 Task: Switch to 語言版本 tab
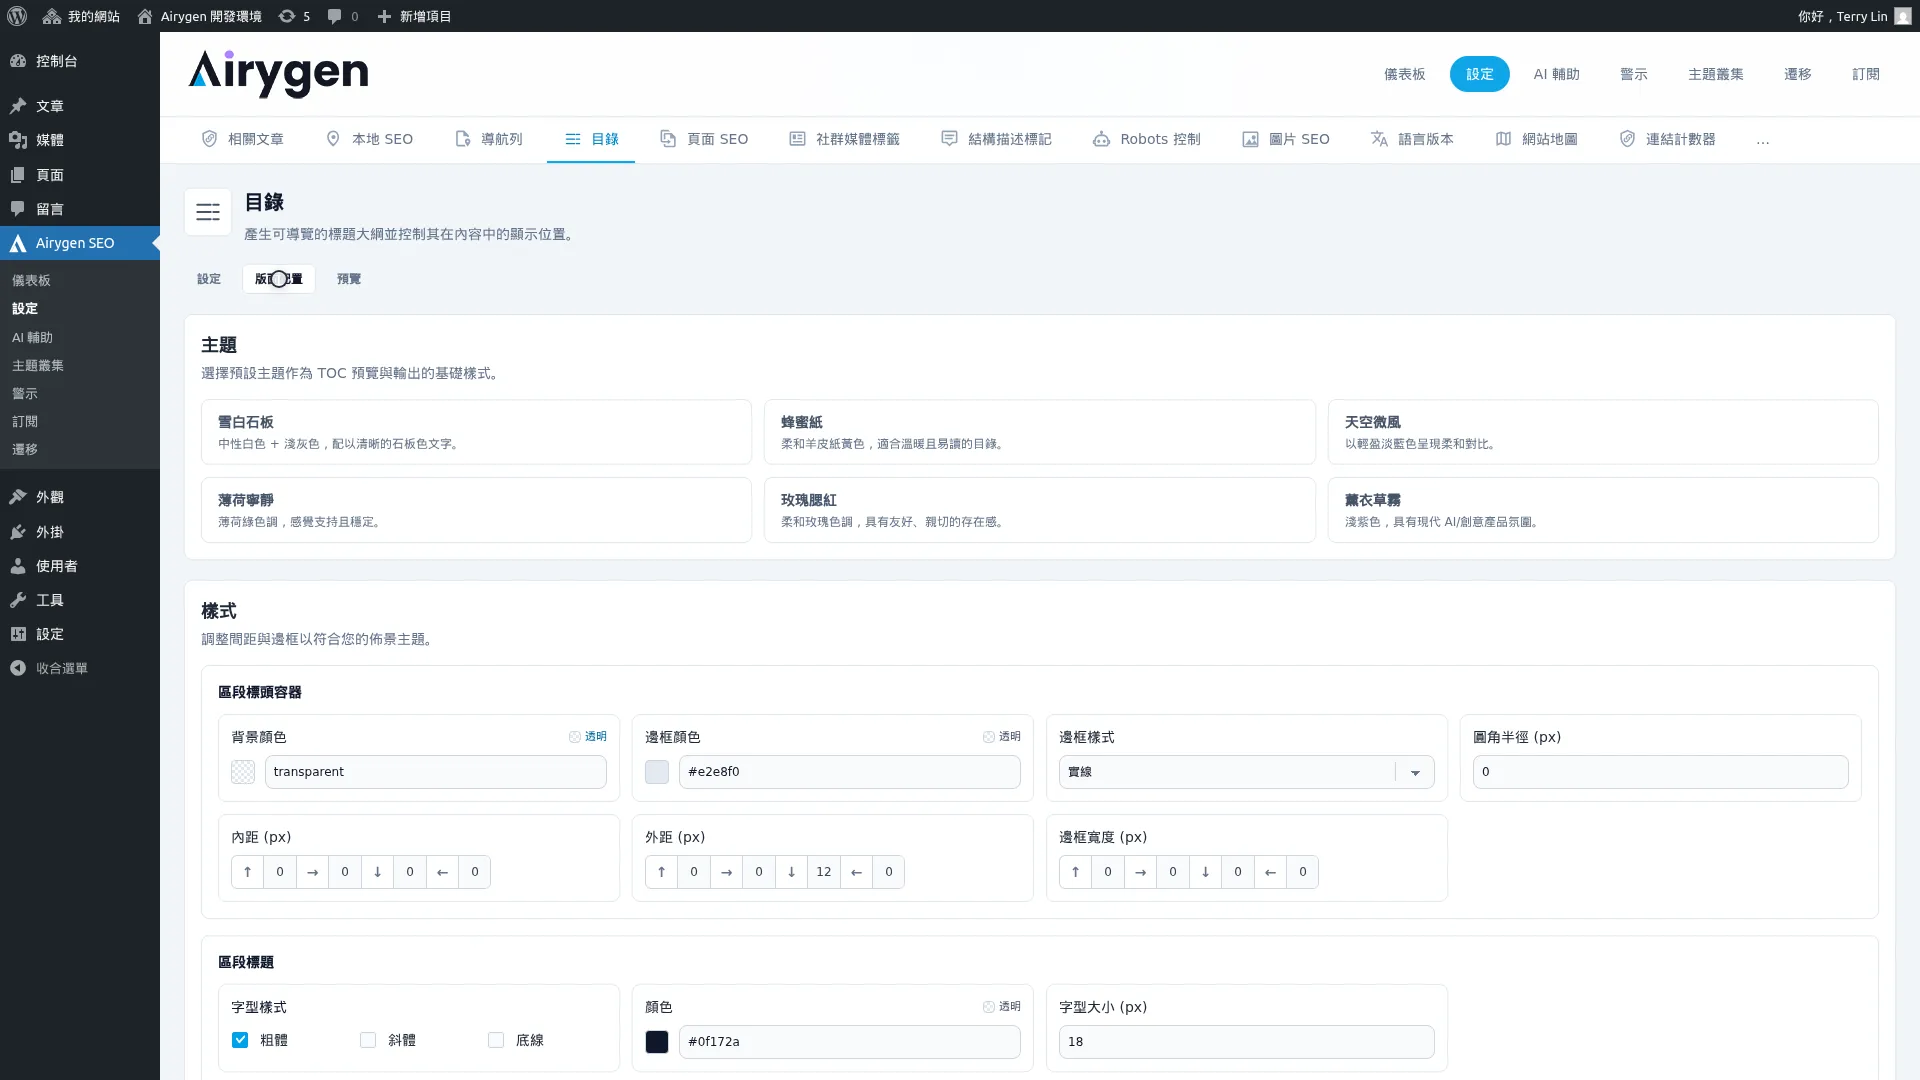tap(1412, 139)
